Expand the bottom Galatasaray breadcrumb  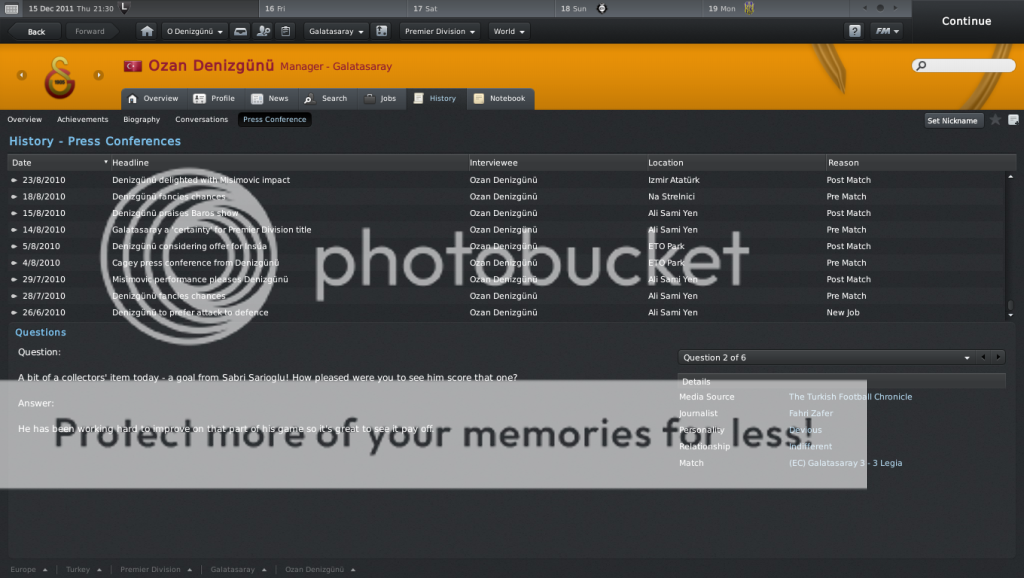(x=238, y=570)
